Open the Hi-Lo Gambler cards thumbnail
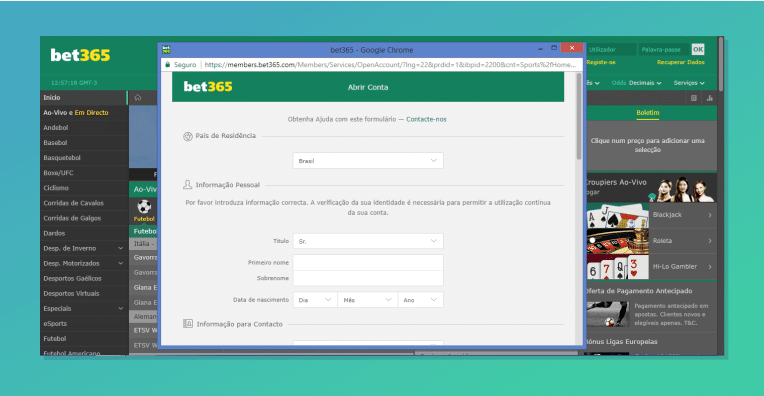 tap(617, 267)
